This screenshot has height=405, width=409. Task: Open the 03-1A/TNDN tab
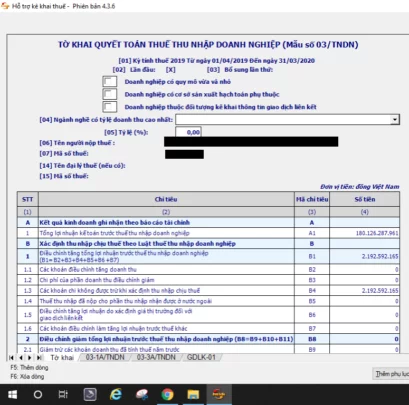point(105,357)
